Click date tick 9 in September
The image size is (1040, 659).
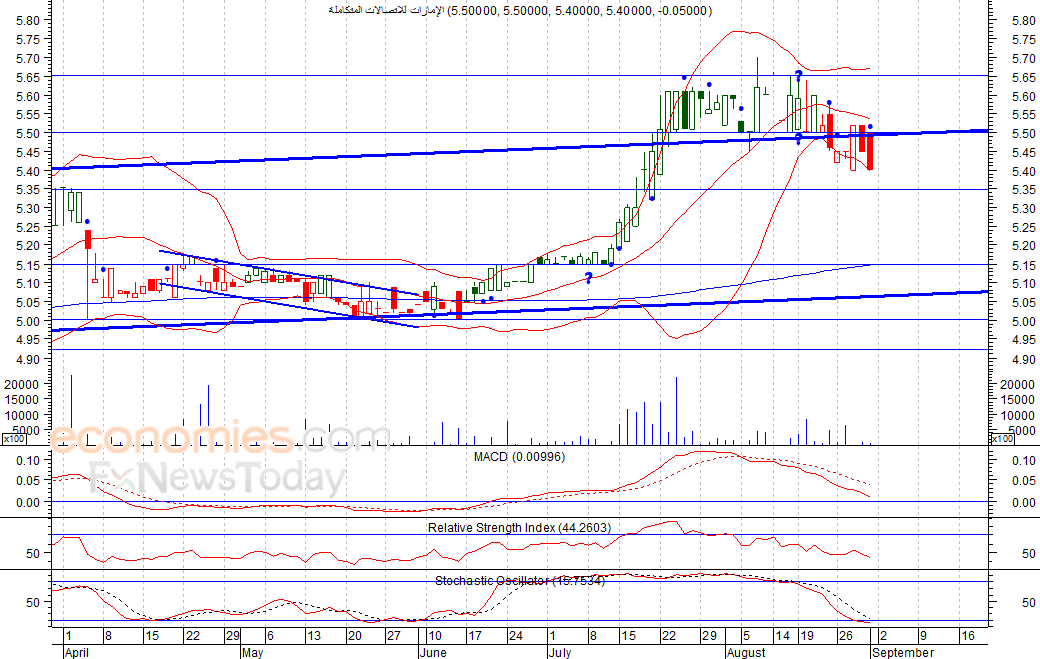923,636
